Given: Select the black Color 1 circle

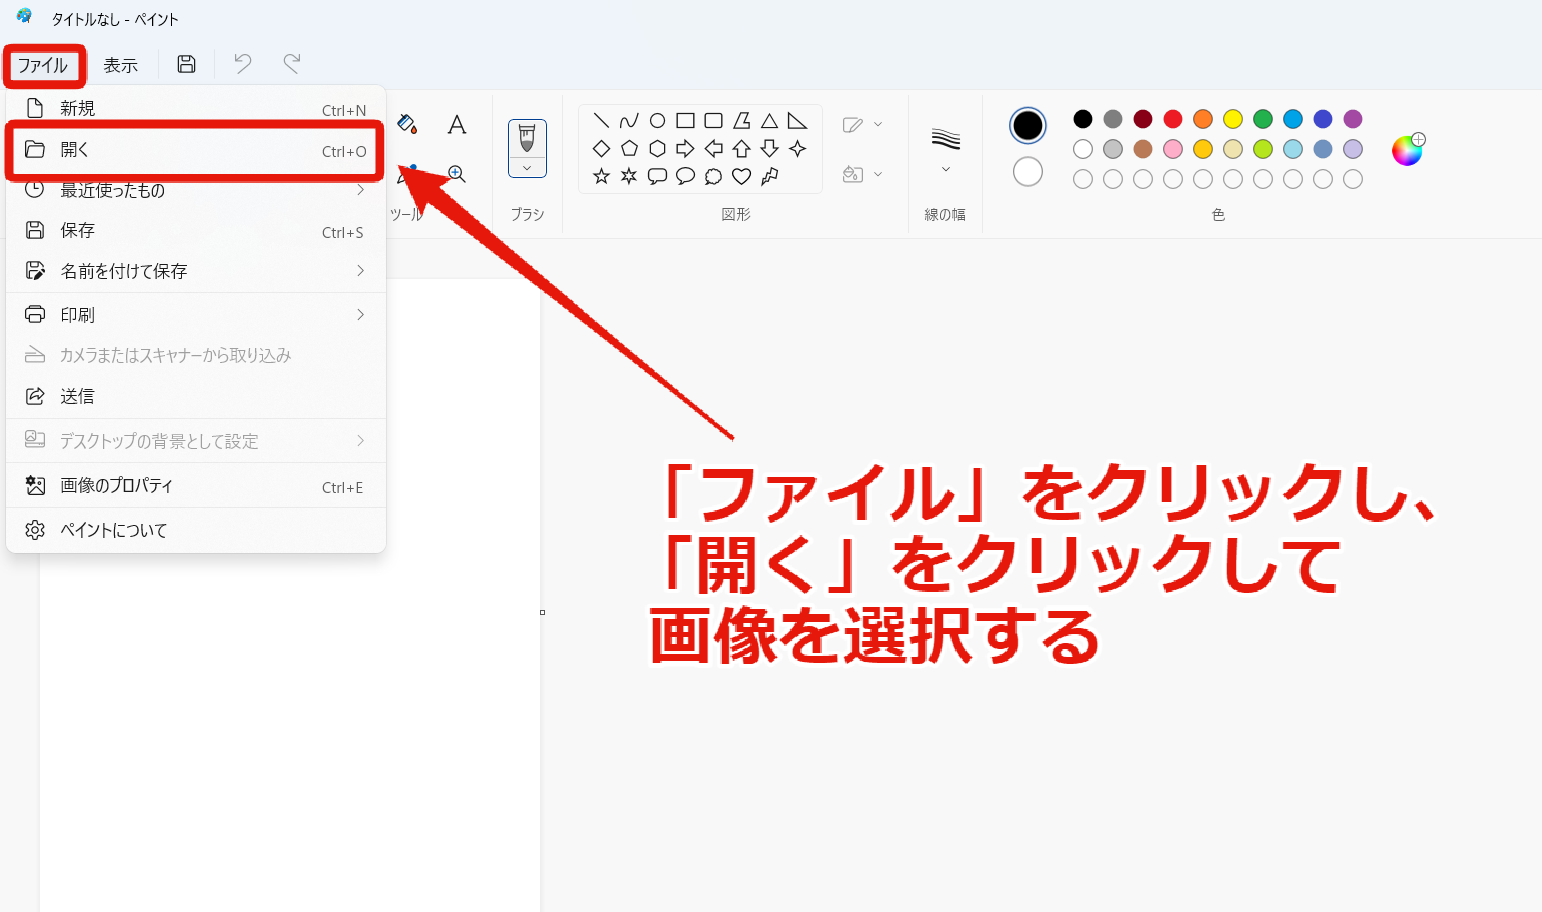Looking at the screenshot, I should 1028,126.
